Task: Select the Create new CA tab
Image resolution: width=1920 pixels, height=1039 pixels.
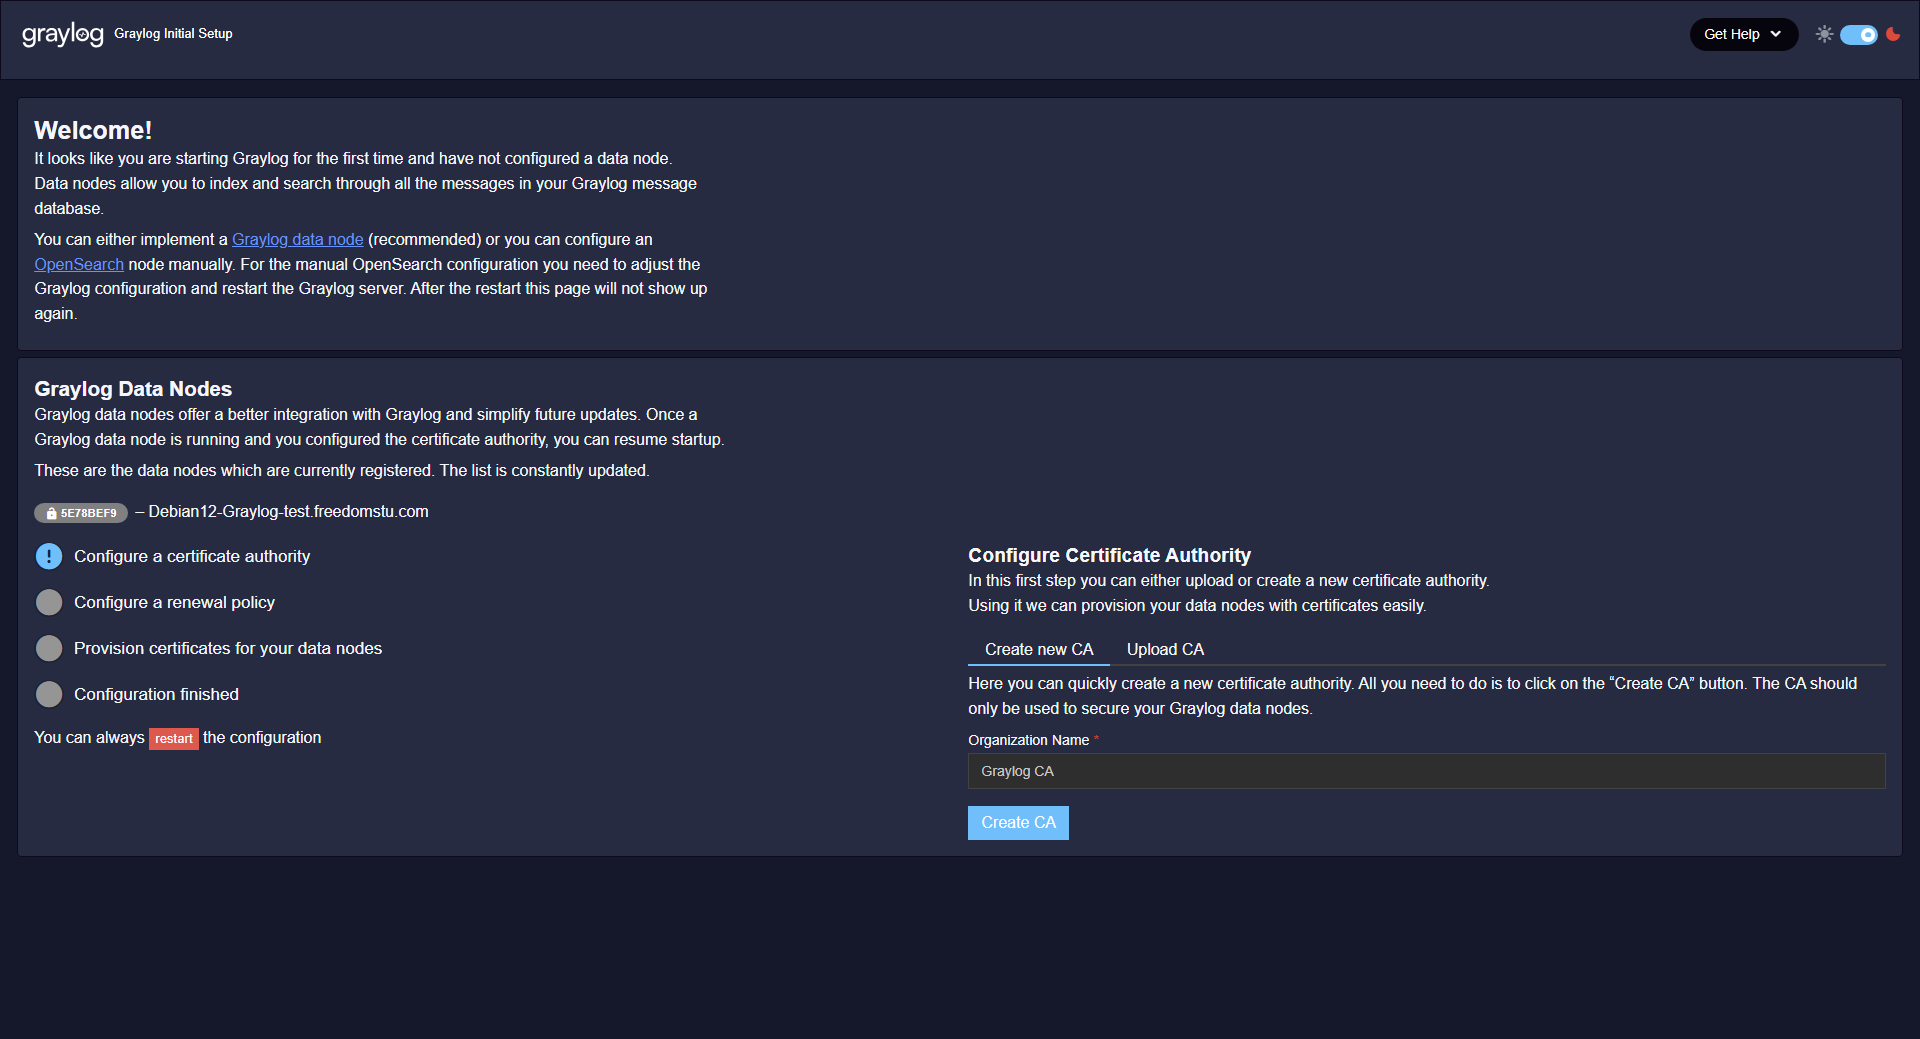Action: 1038,650
